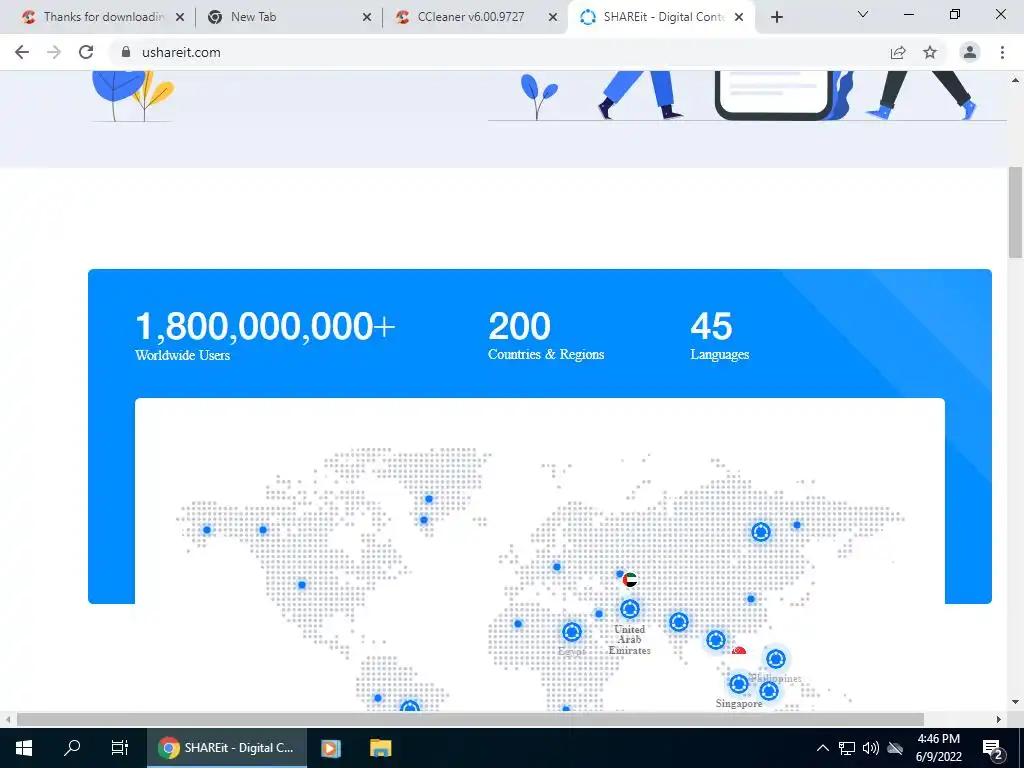This screenshot has width=1024, height=768.
Task: Click the network icon in the system tray
Action: pos(847,748)
